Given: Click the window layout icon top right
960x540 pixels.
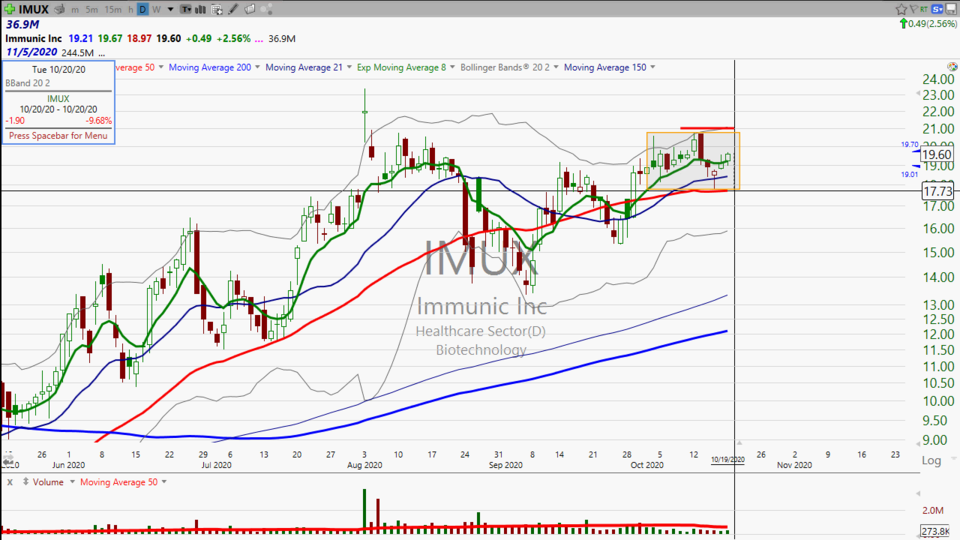Looking at the screenshot, I should 951,9.
